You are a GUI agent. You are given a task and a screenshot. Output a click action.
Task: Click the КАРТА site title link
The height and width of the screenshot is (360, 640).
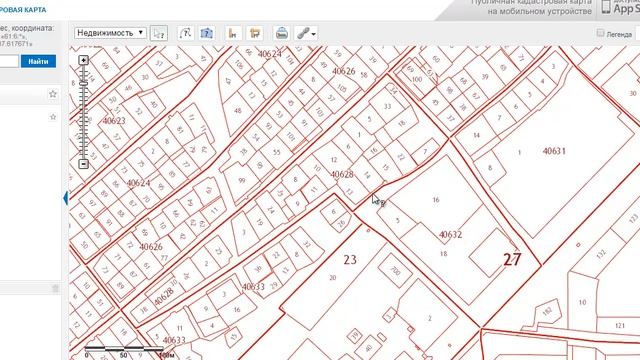(23, 9)
